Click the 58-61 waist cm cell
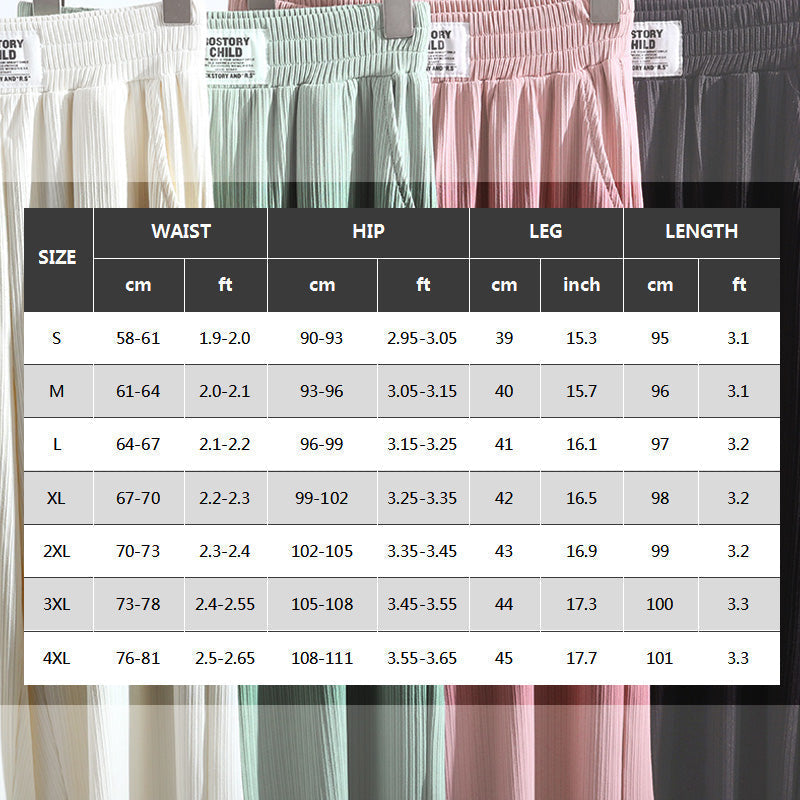 point(138,338)
